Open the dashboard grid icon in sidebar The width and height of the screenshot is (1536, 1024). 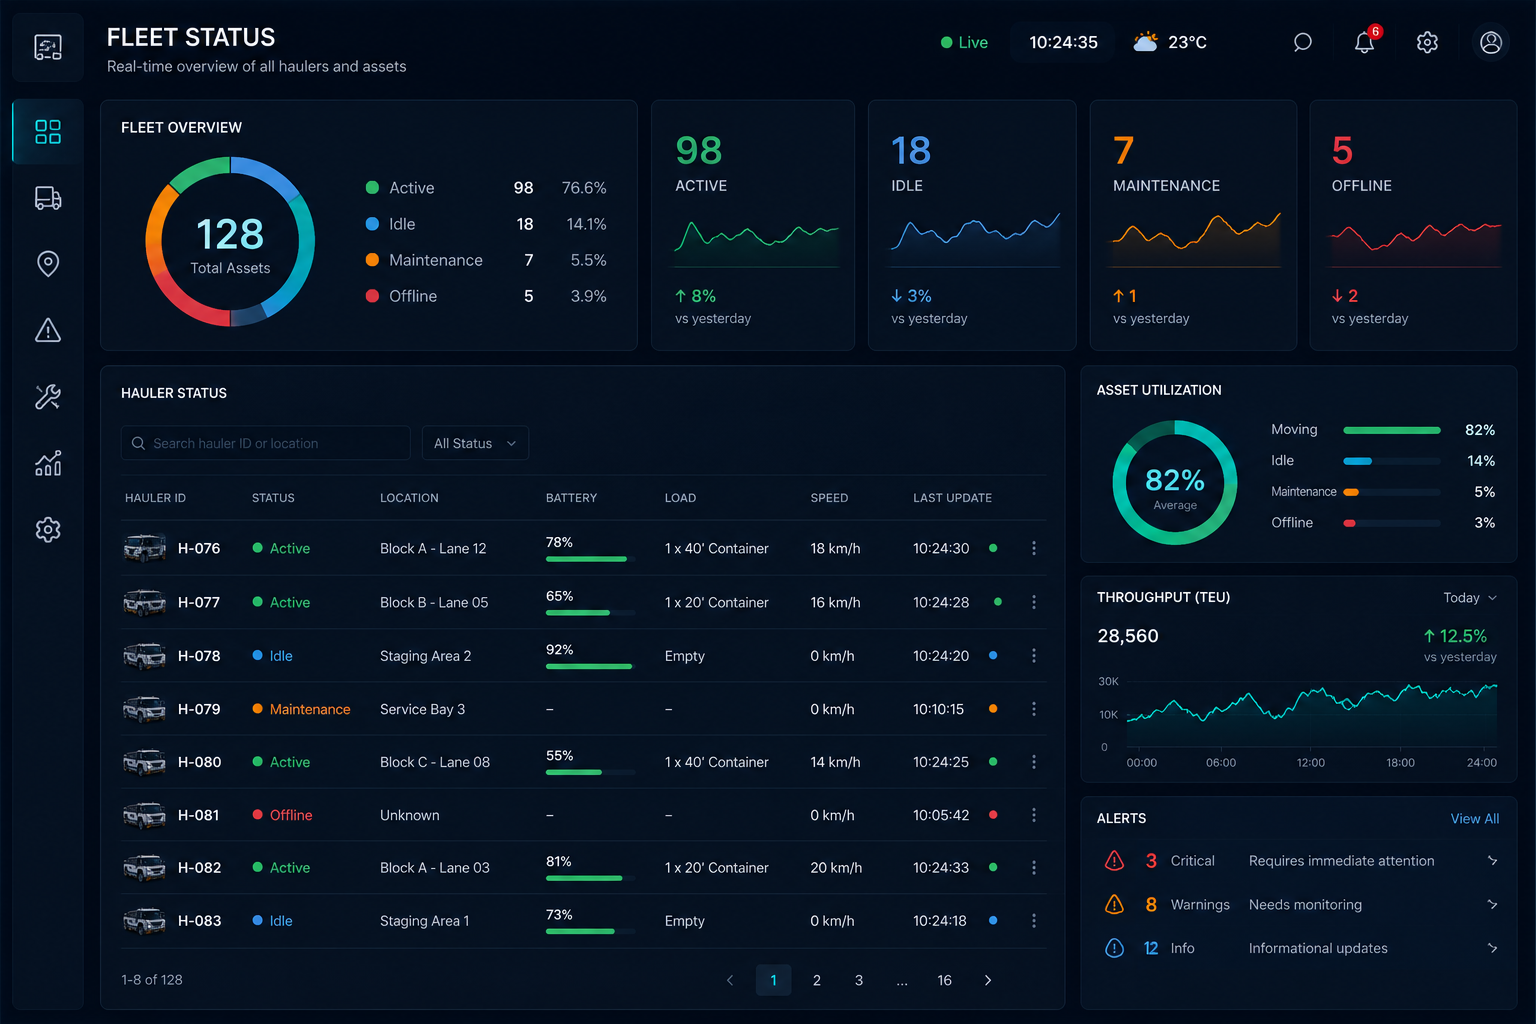pyautogui.click(x=48, y=131)
